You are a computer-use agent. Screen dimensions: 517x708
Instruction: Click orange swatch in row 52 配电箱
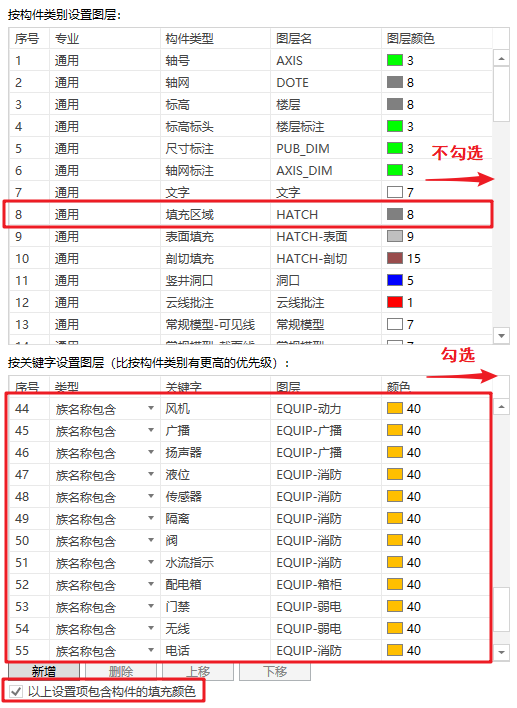(395, 584)
